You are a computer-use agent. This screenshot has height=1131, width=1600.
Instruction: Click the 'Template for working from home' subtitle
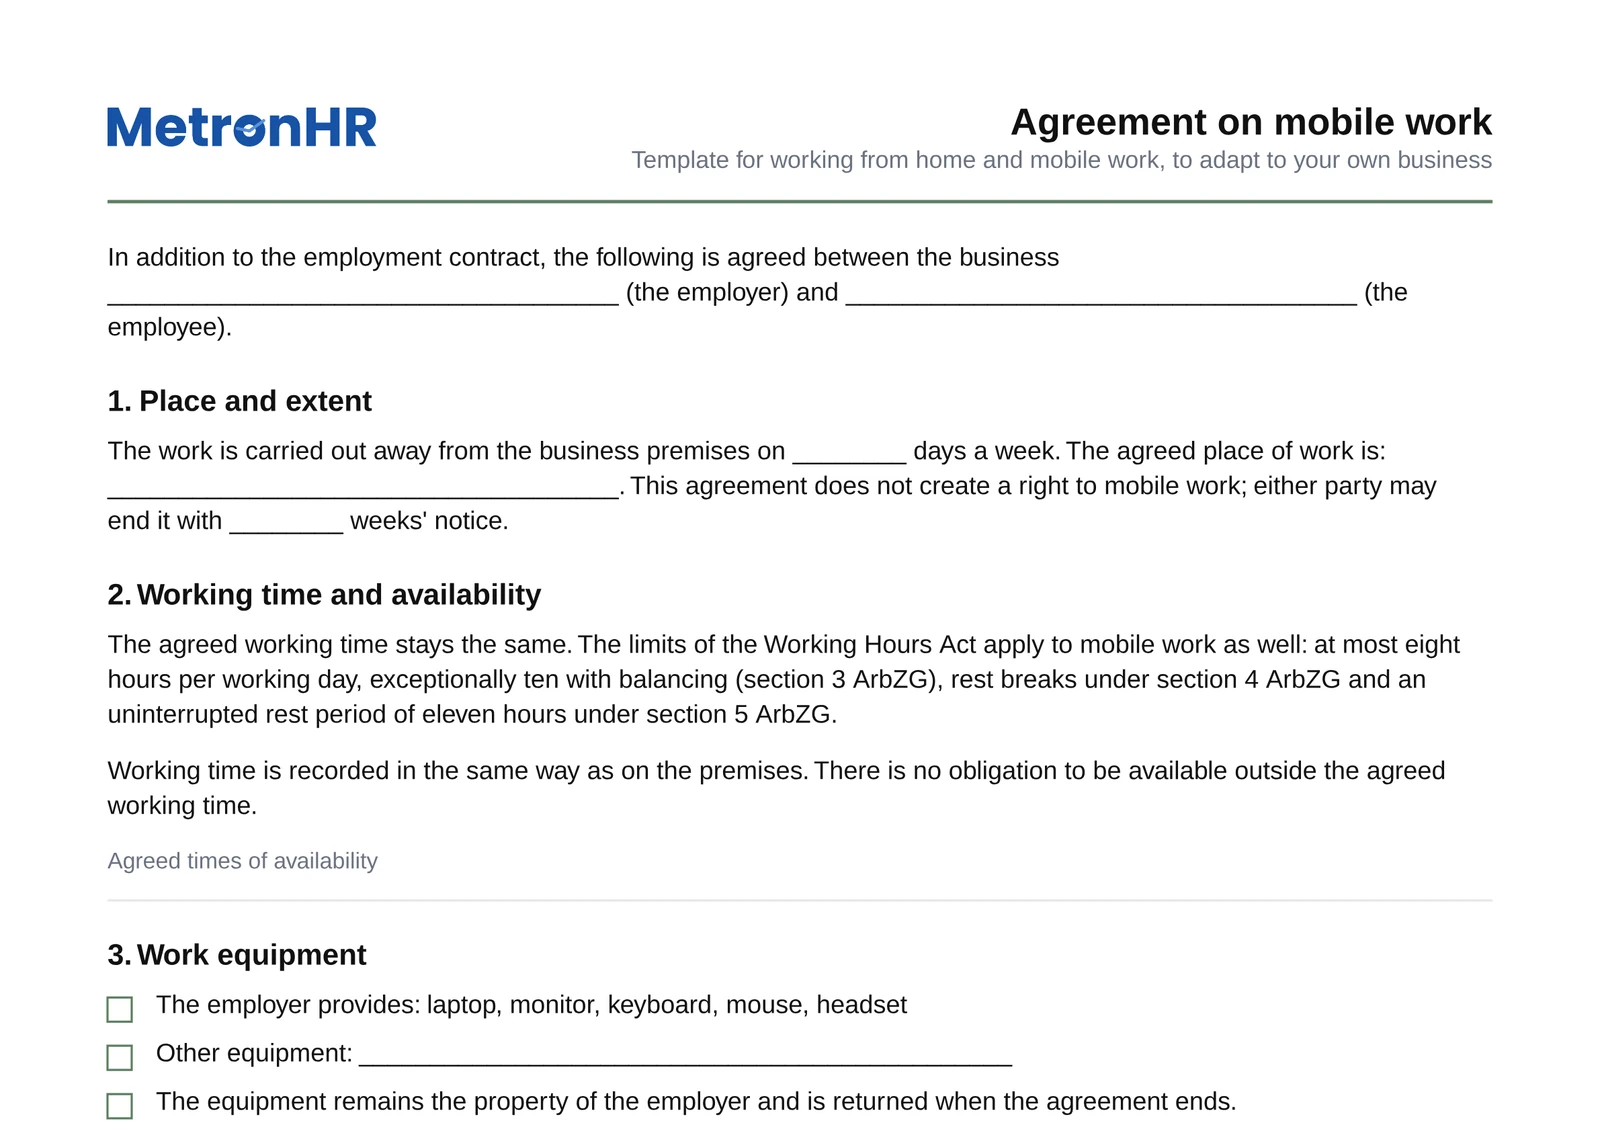(1062, 160)
